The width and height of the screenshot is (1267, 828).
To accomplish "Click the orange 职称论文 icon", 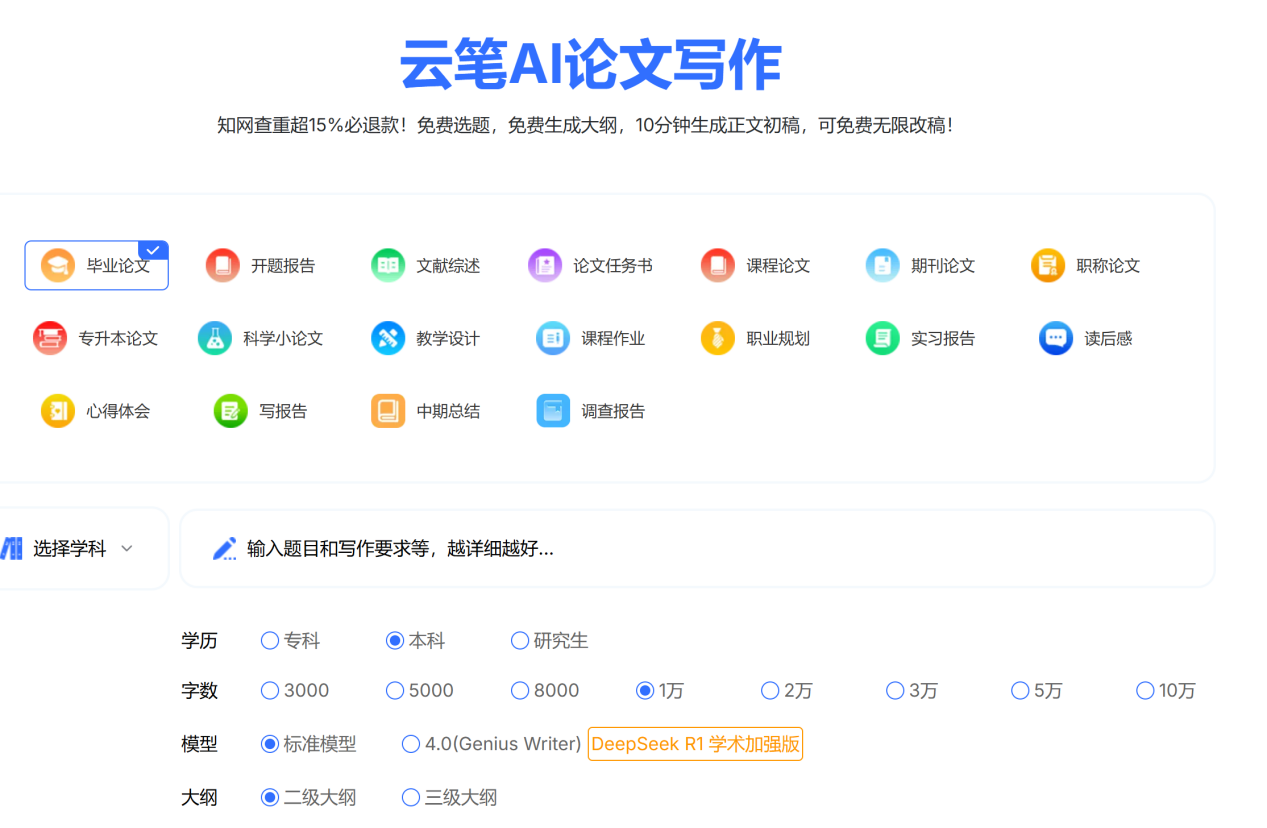I will click(x=1048, y=265).
